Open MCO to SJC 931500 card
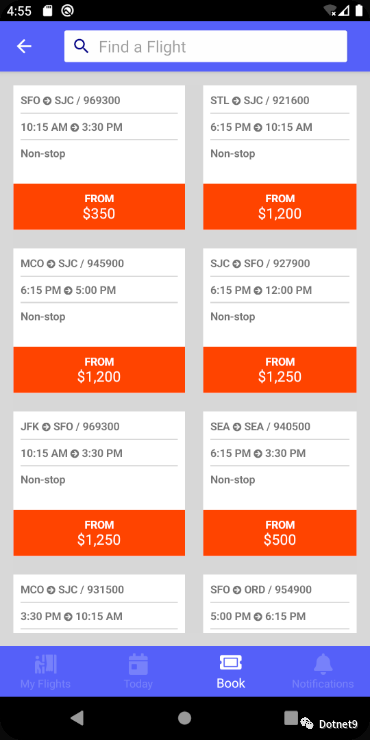The image size is (370, 740). 99,604
